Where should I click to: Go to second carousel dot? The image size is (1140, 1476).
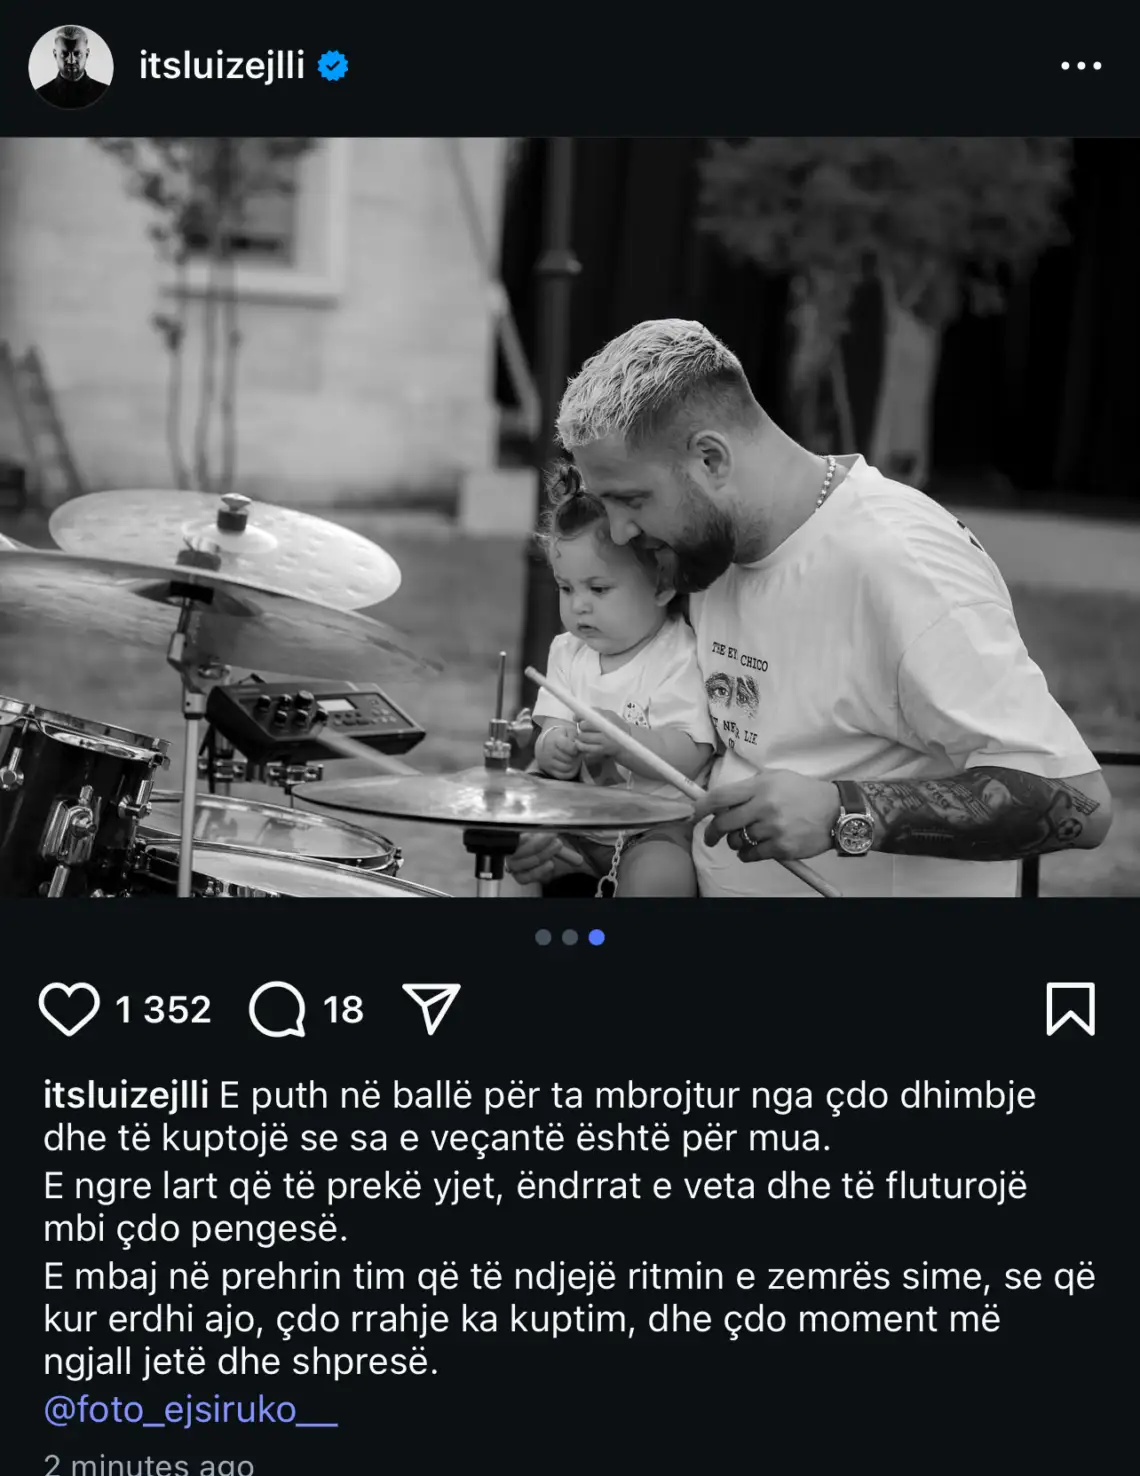click(x=570, y=937)
